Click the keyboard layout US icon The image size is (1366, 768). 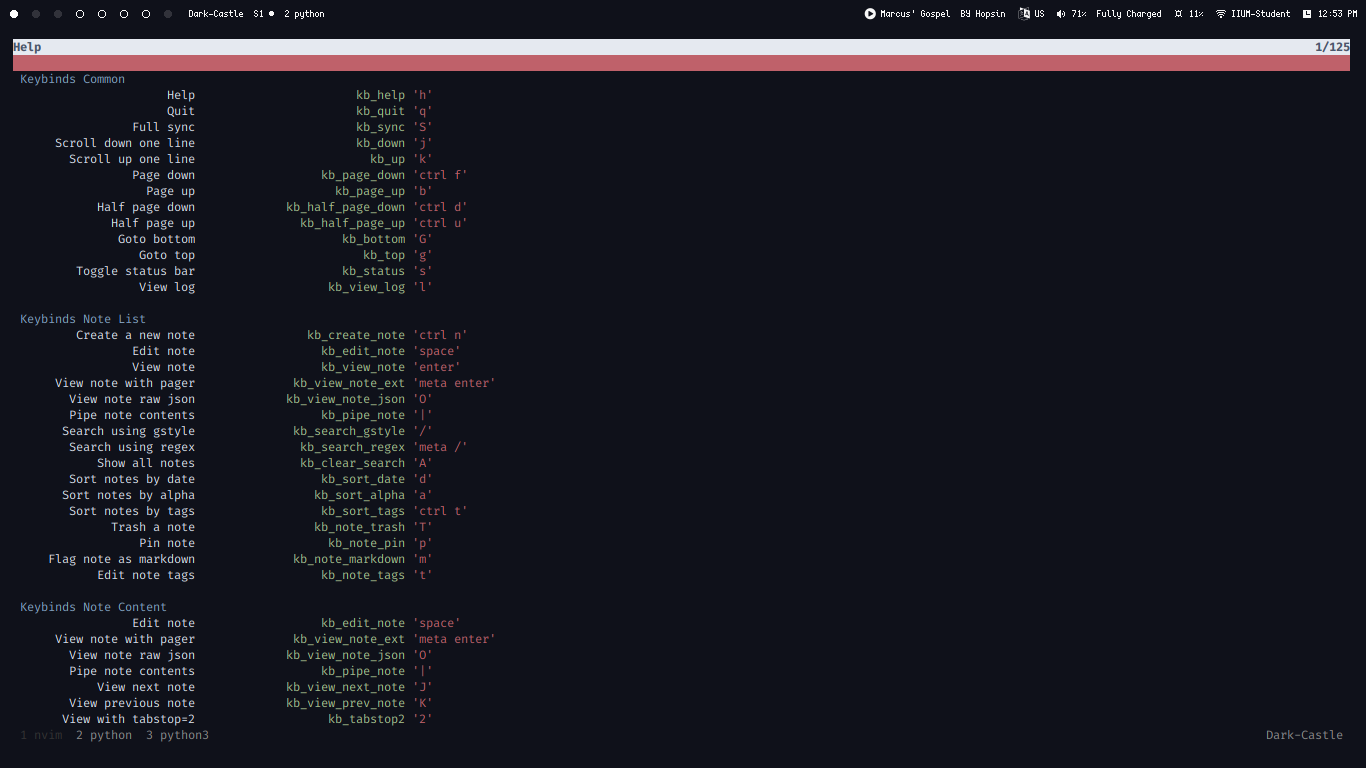(x=1024, y=14)
